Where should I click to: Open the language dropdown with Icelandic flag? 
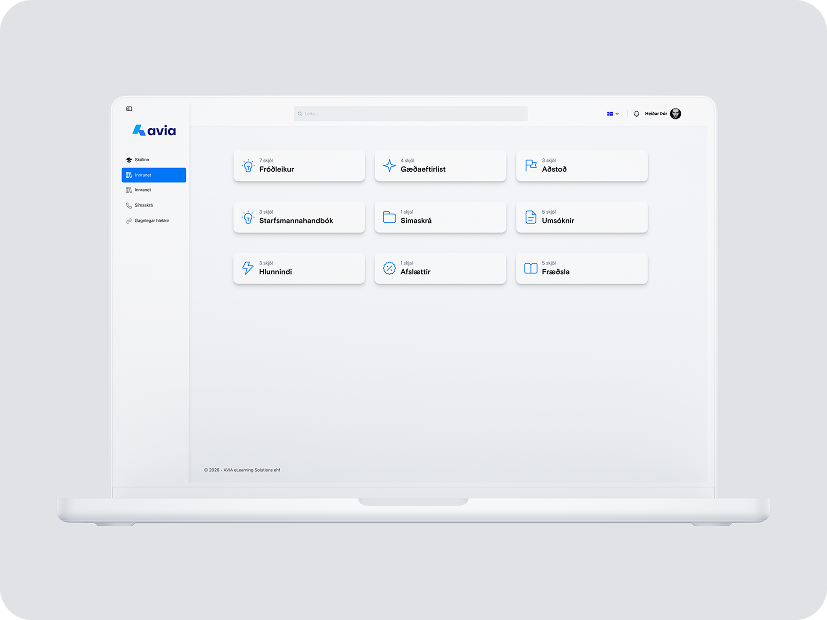click(613, 114)
